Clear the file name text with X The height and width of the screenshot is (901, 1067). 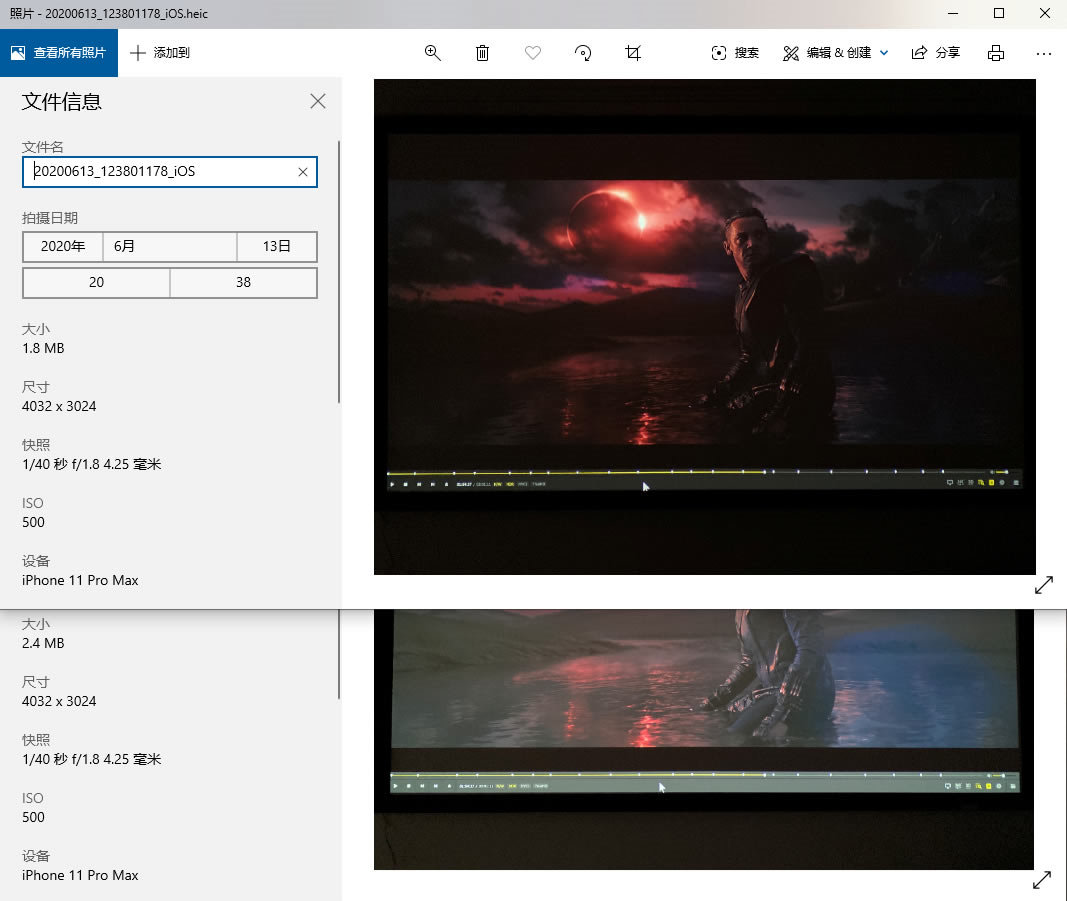(303, 172)
